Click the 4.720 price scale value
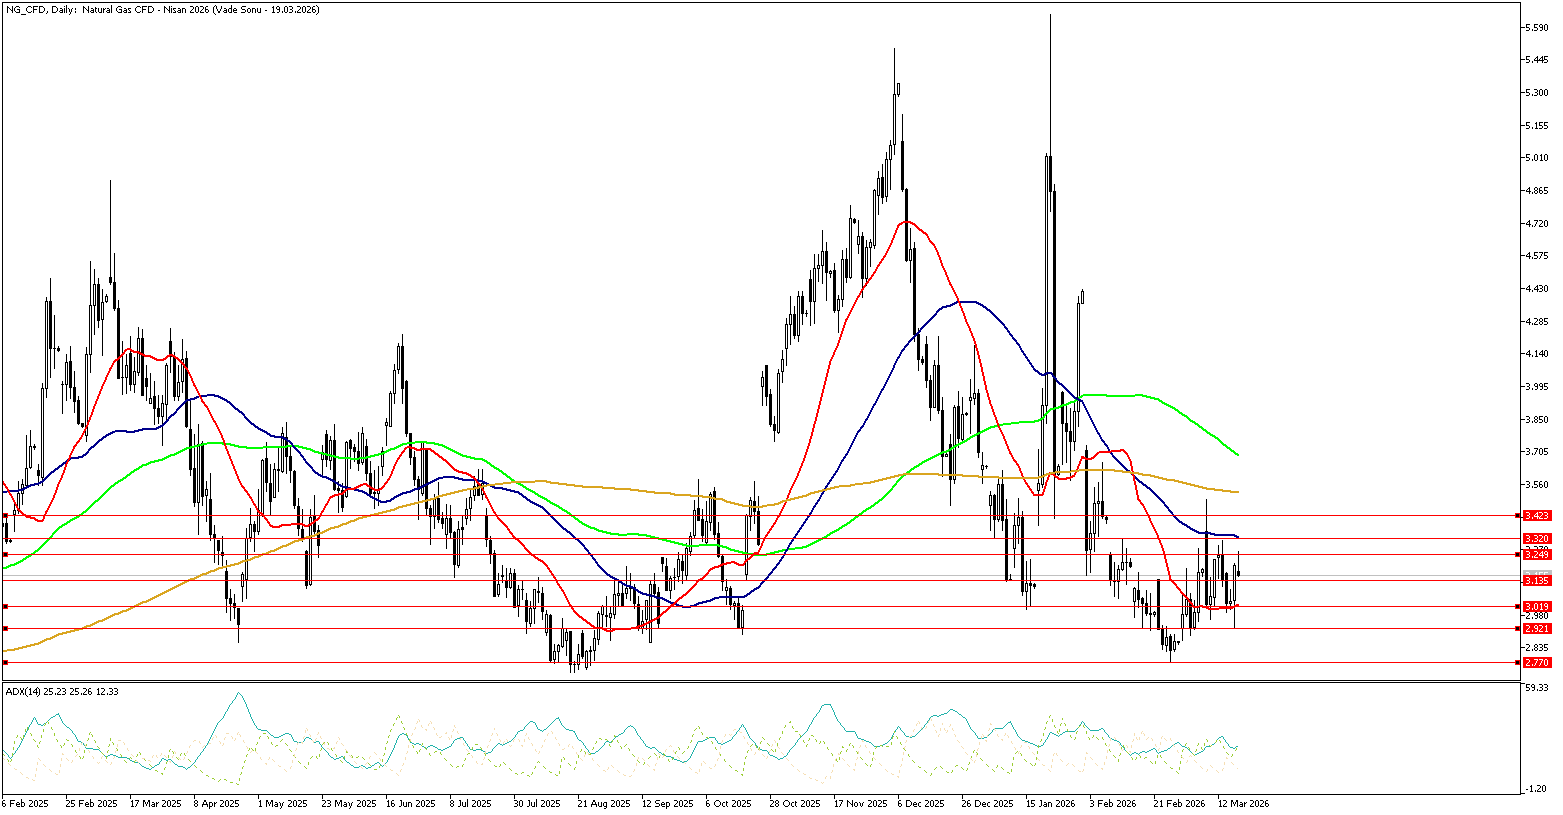Image resolution: width=1563 pixels, height=815 pixels. 1537,223
